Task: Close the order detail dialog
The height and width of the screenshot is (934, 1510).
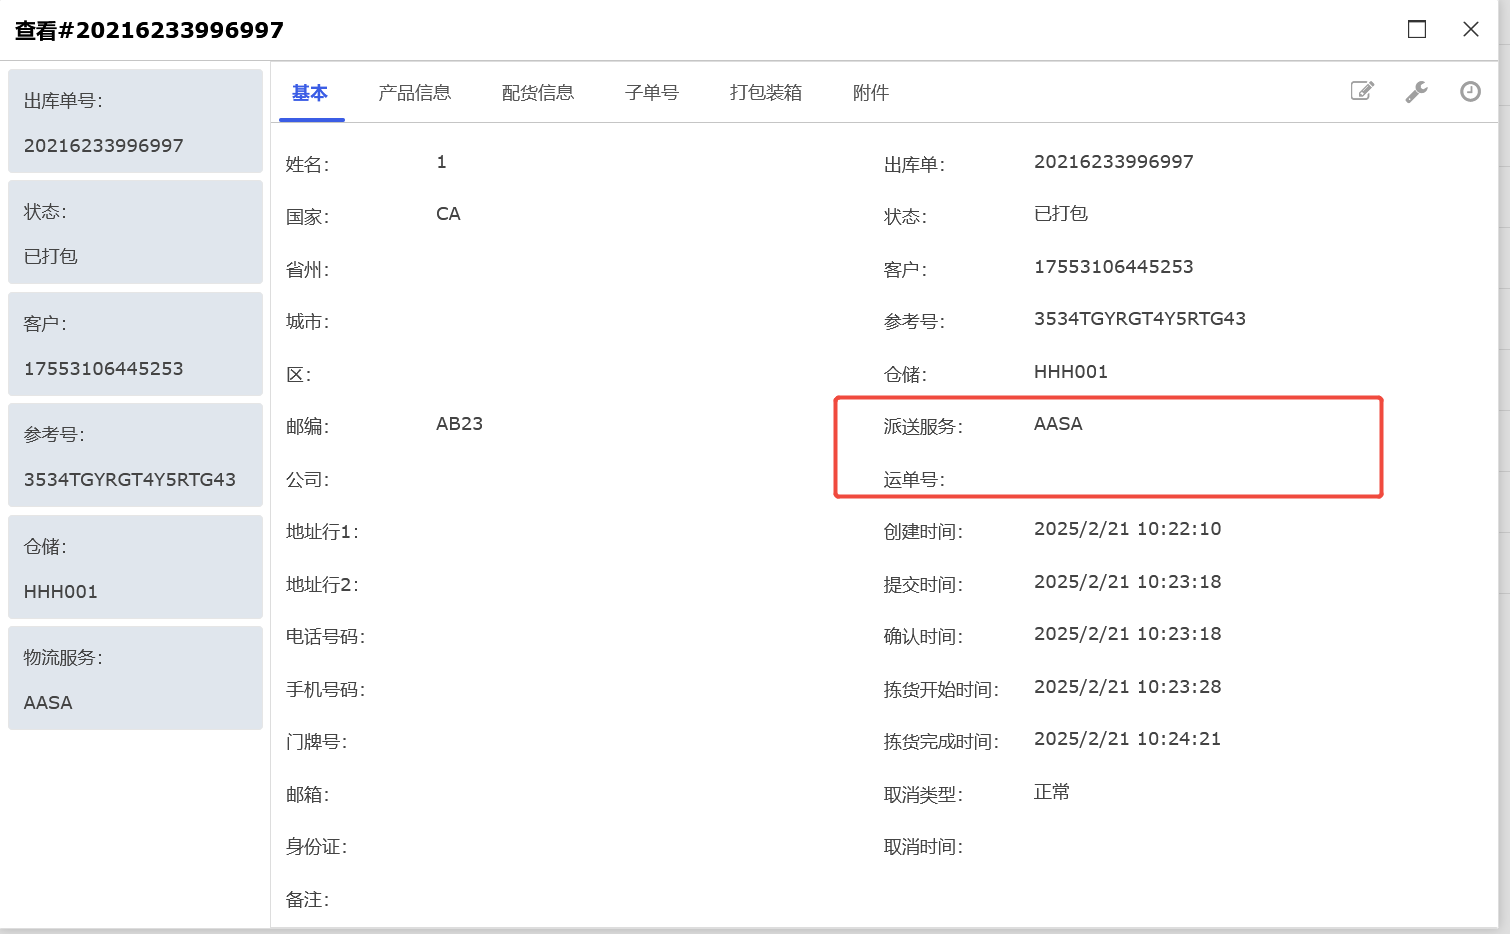Action: tap(1471, 29)
